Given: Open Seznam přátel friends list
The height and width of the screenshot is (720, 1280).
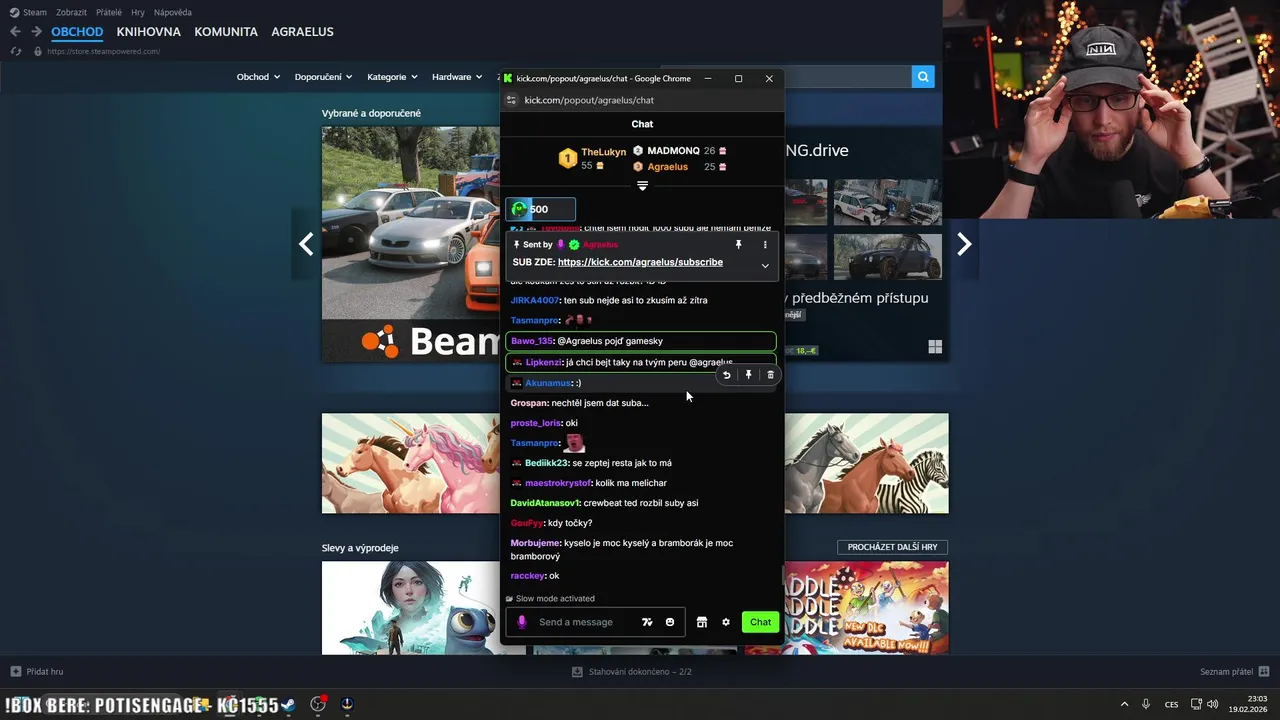Looking at the screenshot, I should [x=1235, y=672].
